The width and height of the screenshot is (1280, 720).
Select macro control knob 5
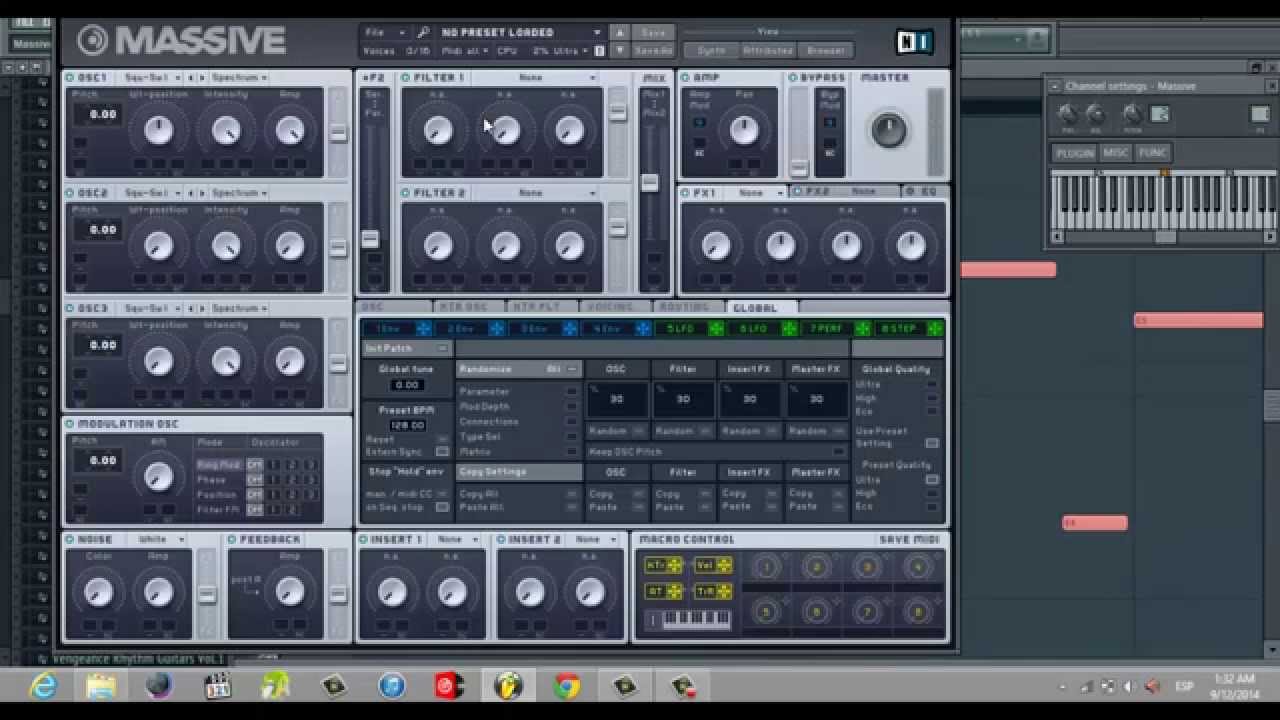(x=767, y=611)
